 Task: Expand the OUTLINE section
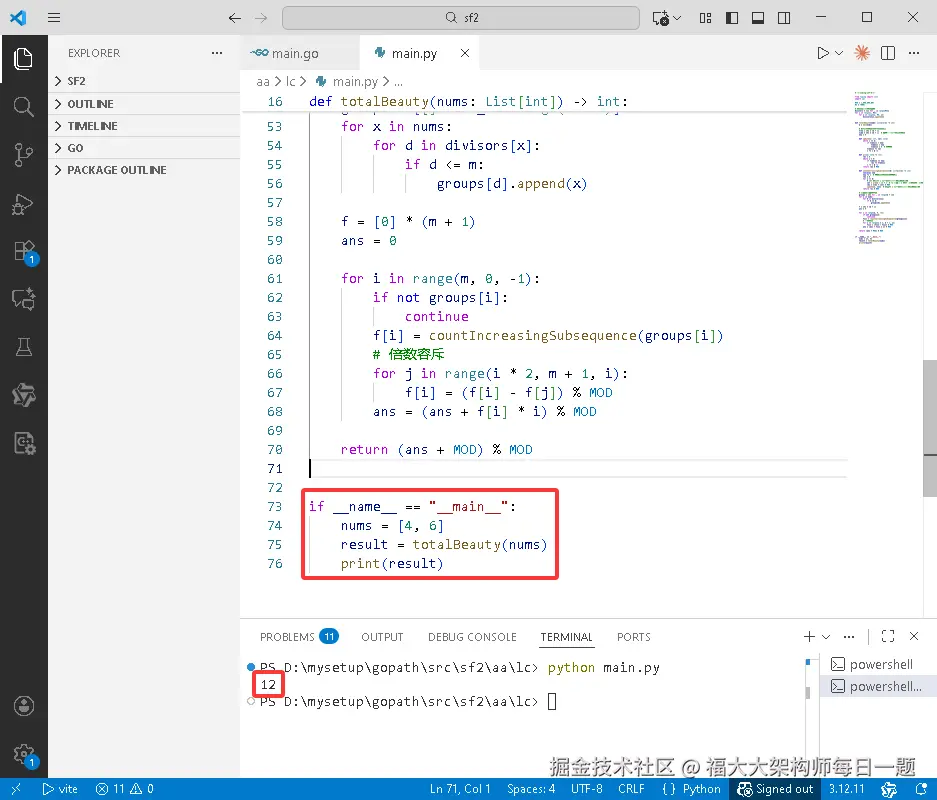coord(143,103)
